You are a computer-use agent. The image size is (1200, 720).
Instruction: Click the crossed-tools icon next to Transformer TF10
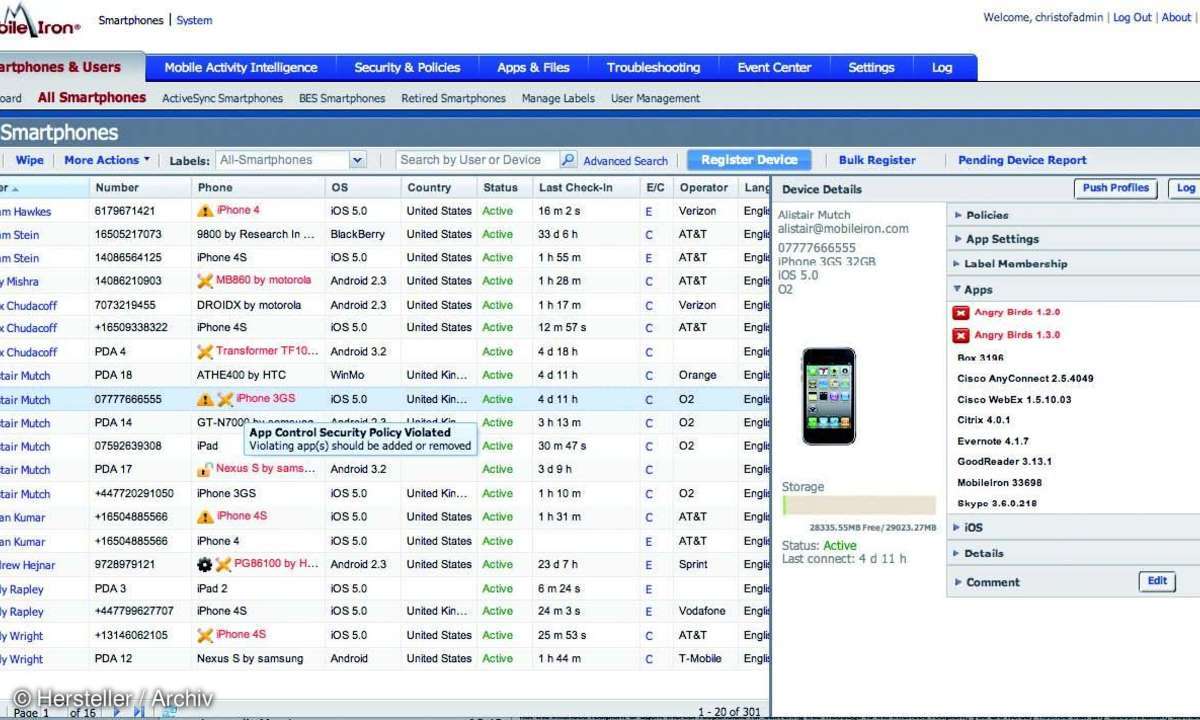coord(205,352)
